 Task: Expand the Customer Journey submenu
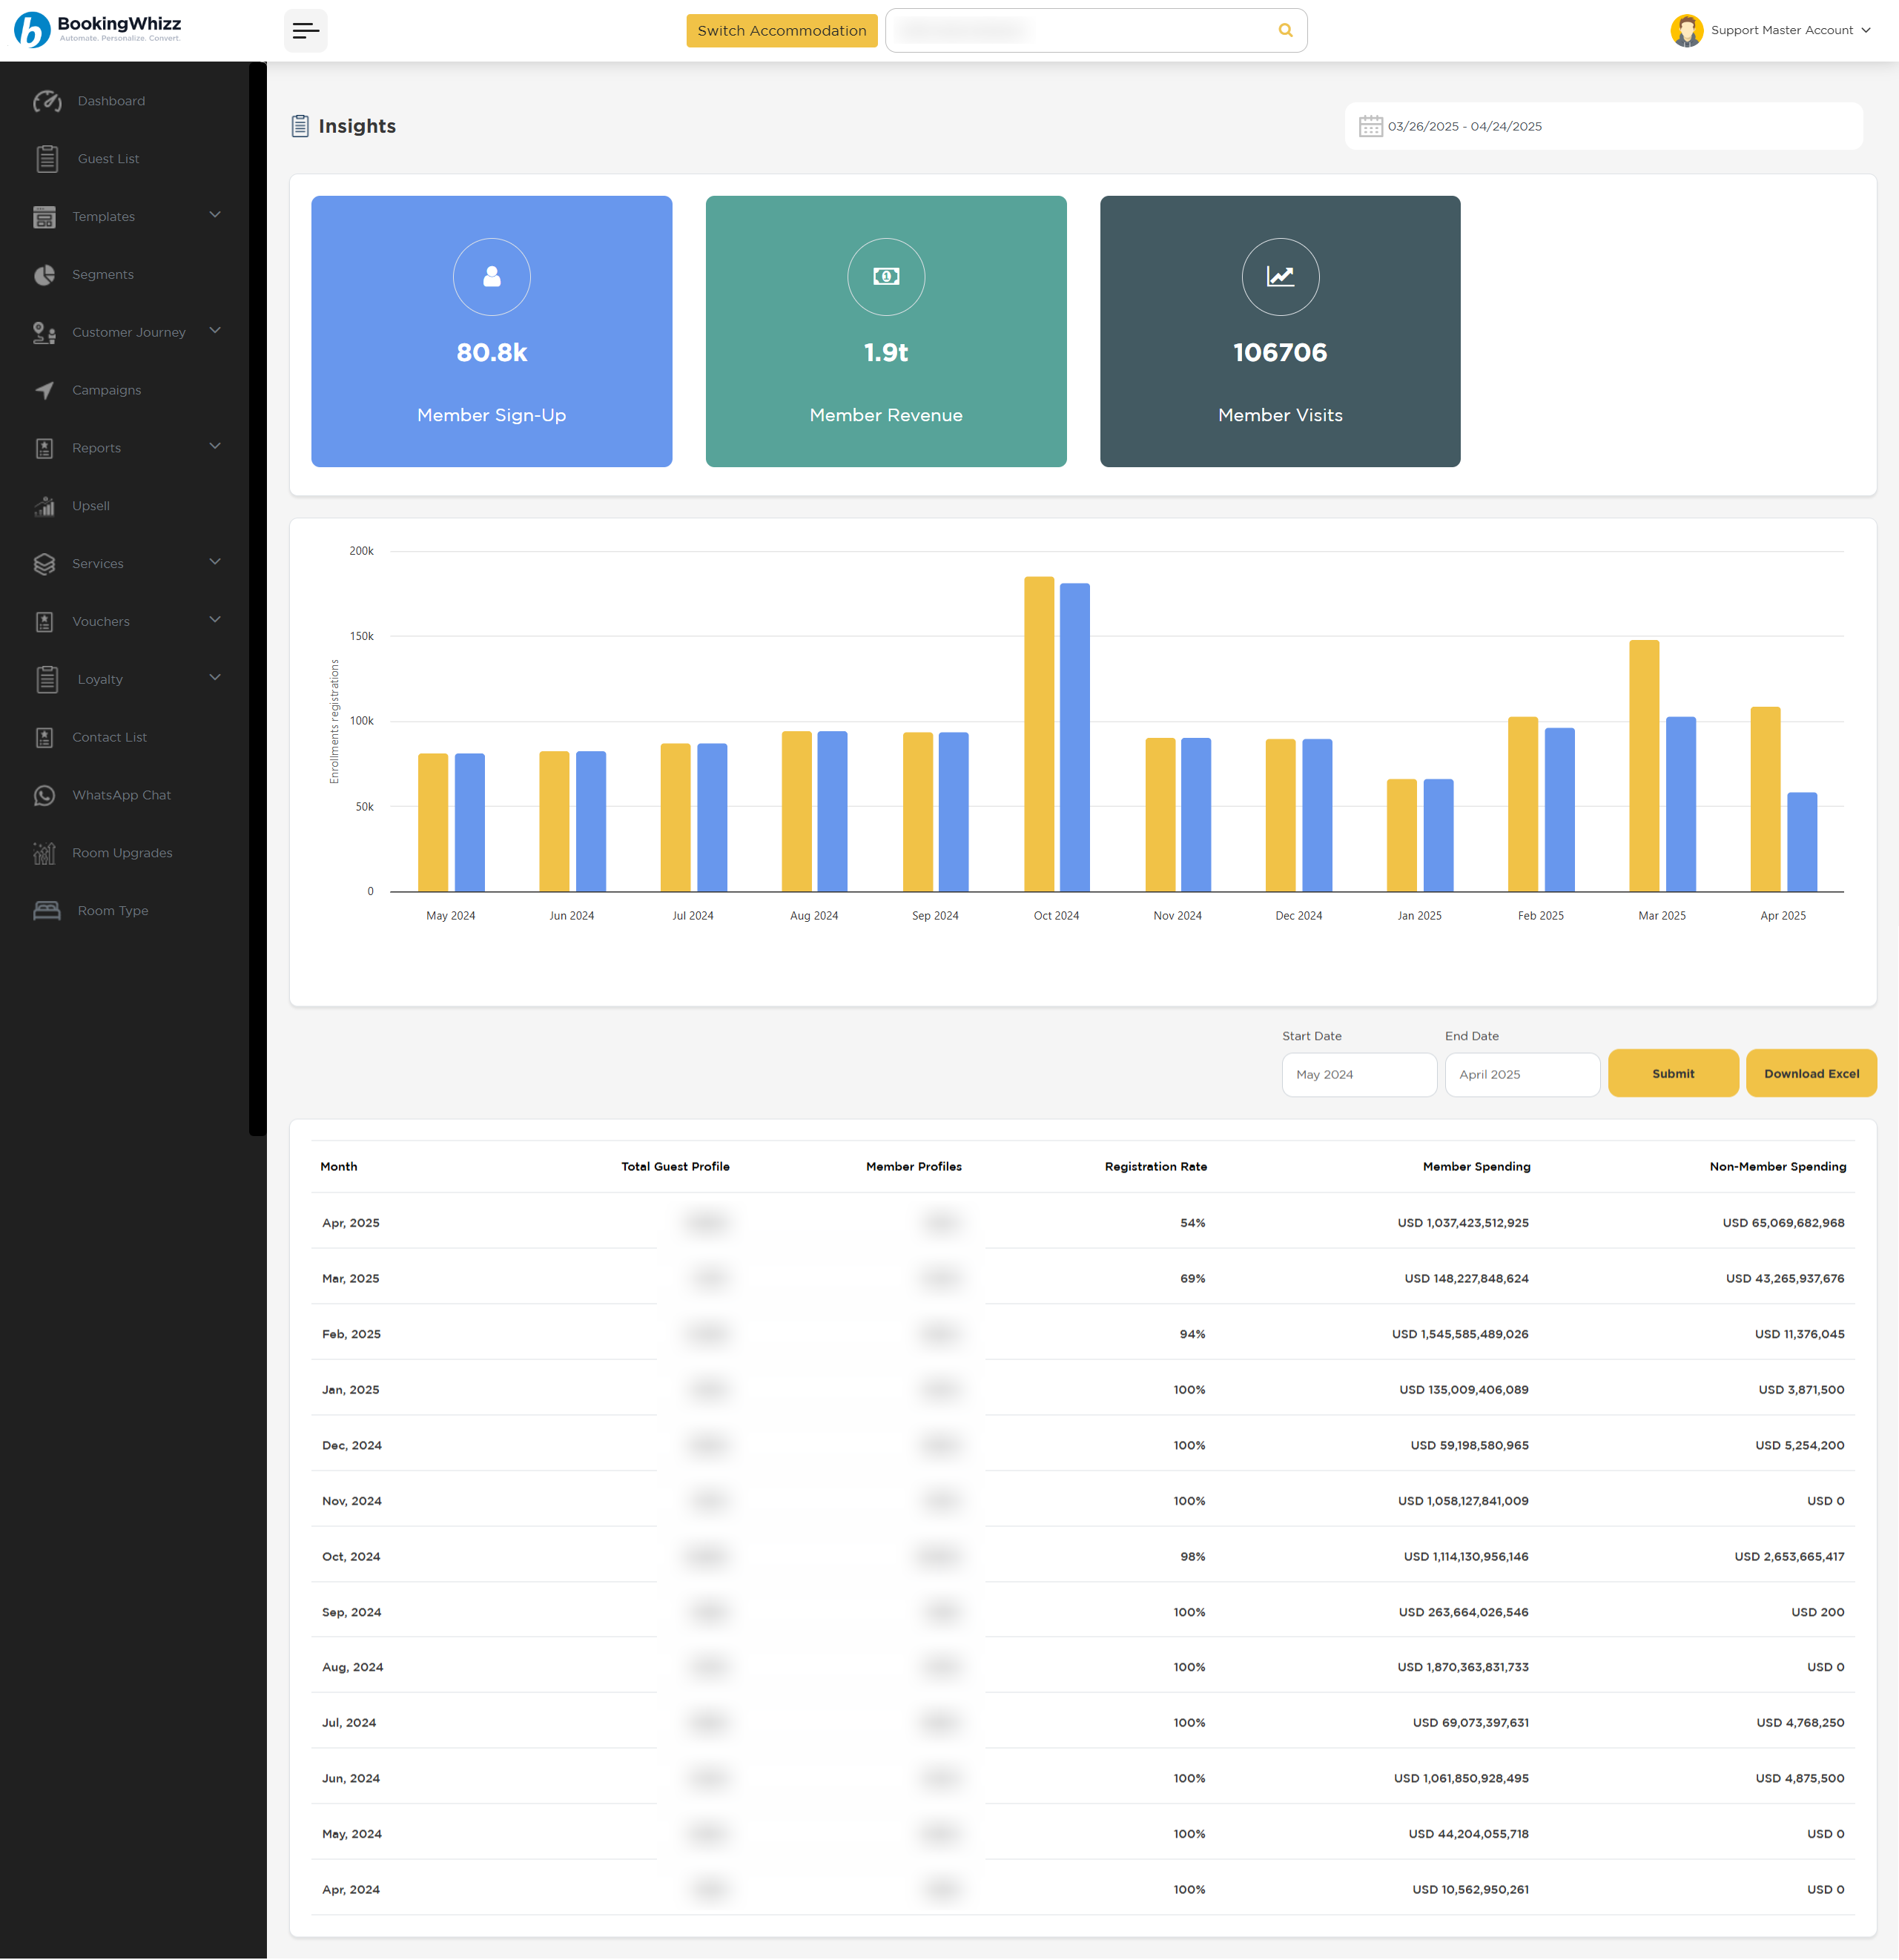click(215, 331)
